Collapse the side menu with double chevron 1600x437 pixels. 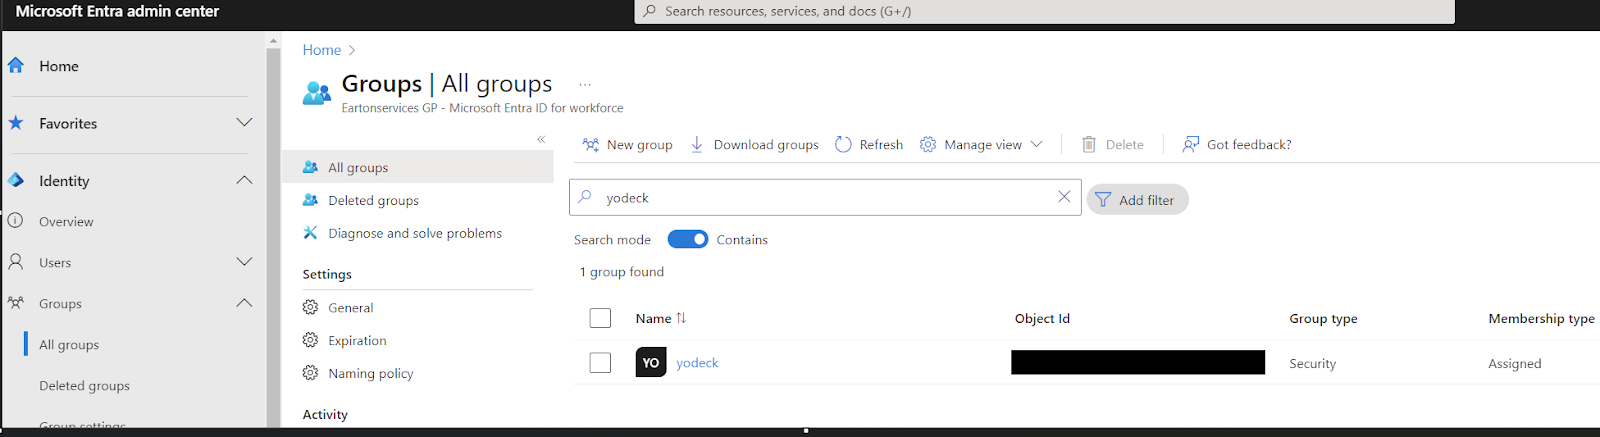click(541, 139)
